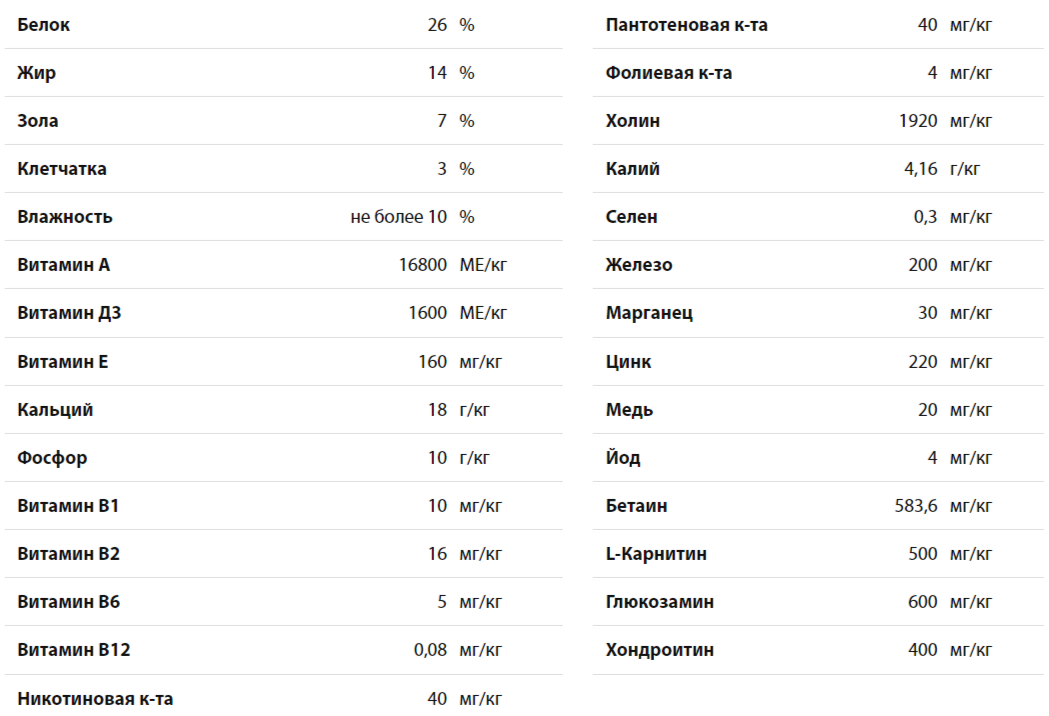Click the Зола label
The width and height of the screenshot is (1049, 716).
pyautogui.click(x=37, y=121)
